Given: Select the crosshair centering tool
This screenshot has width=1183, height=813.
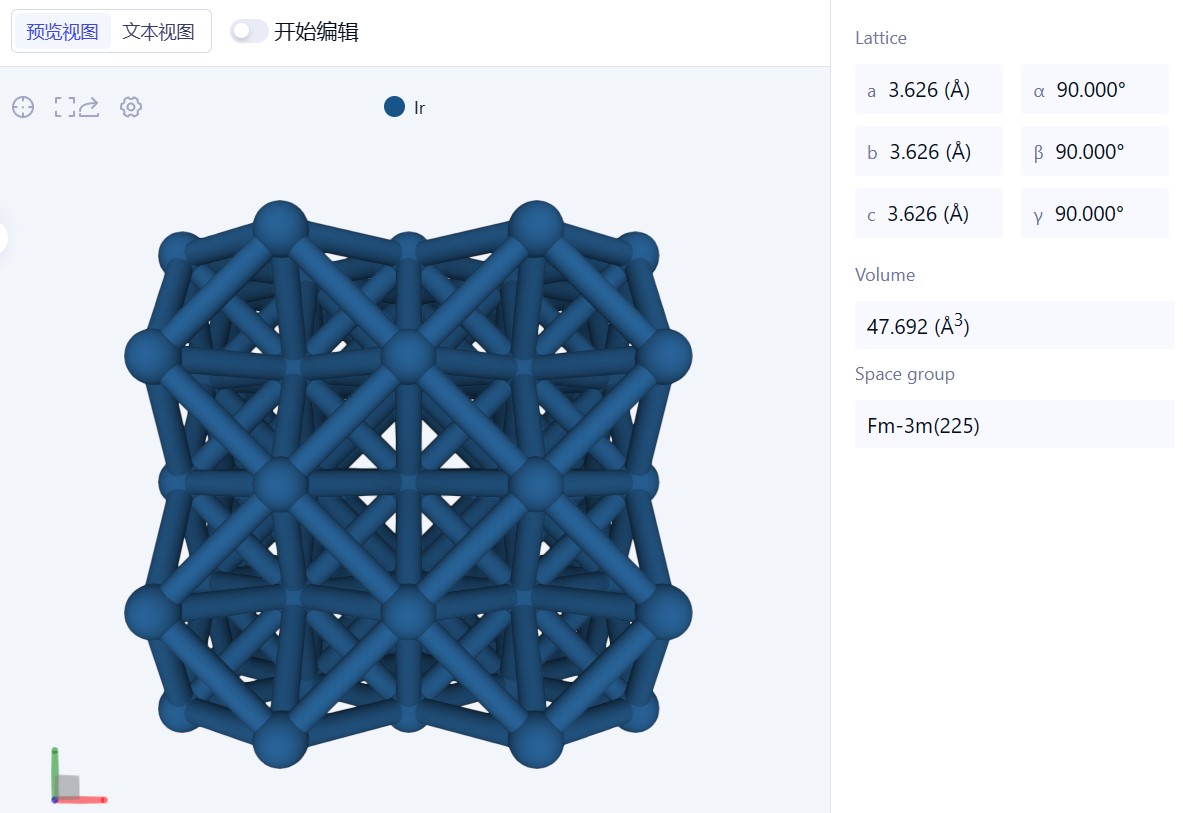Looking at the screenshot, I should pos(22,107).
